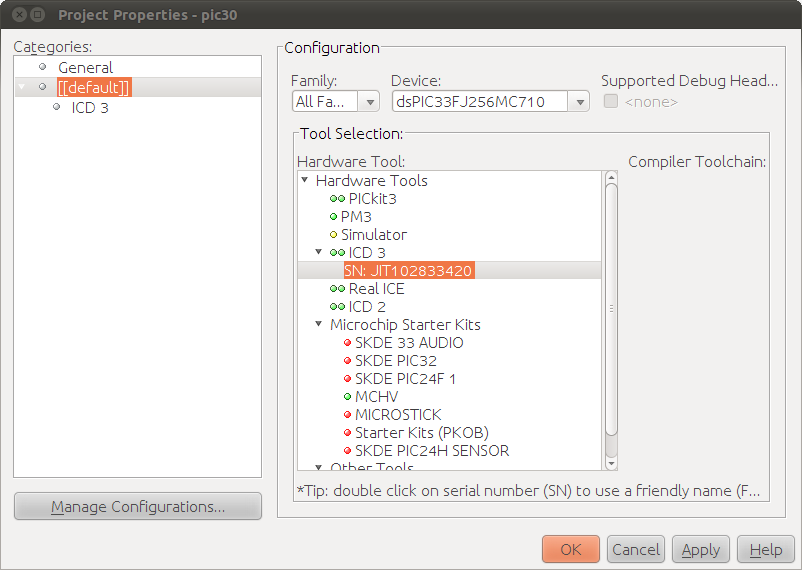802x570 pixels.
Task: Click the ICD 2 status icon
Action: point(337,306)
